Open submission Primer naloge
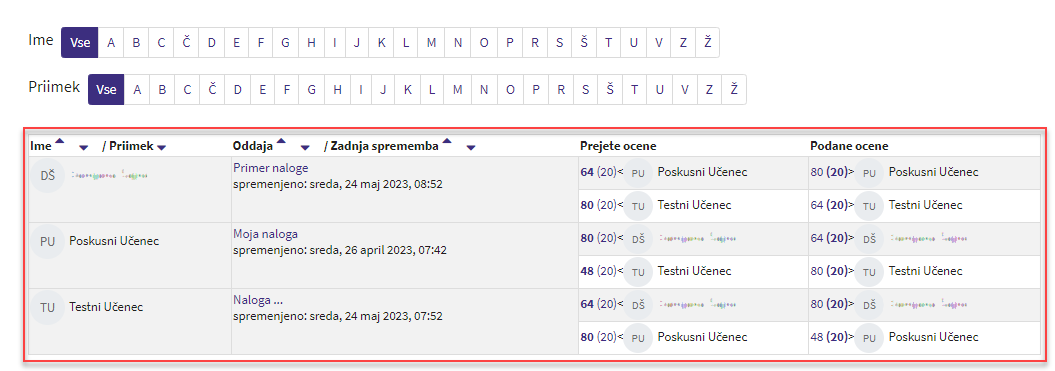 (270, 168)
